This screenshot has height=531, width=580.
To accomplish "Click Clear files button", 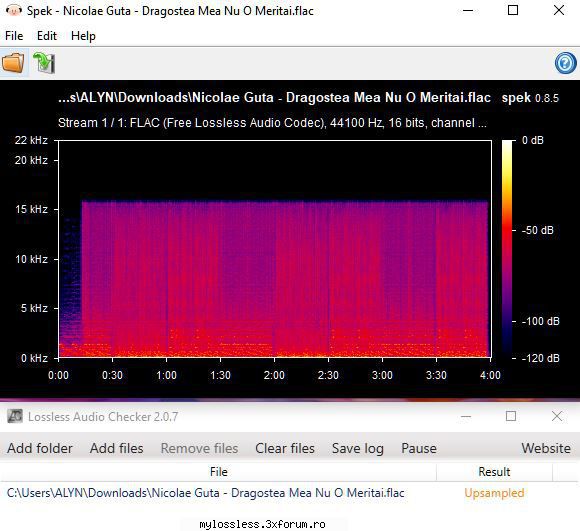I will point(285,448).
